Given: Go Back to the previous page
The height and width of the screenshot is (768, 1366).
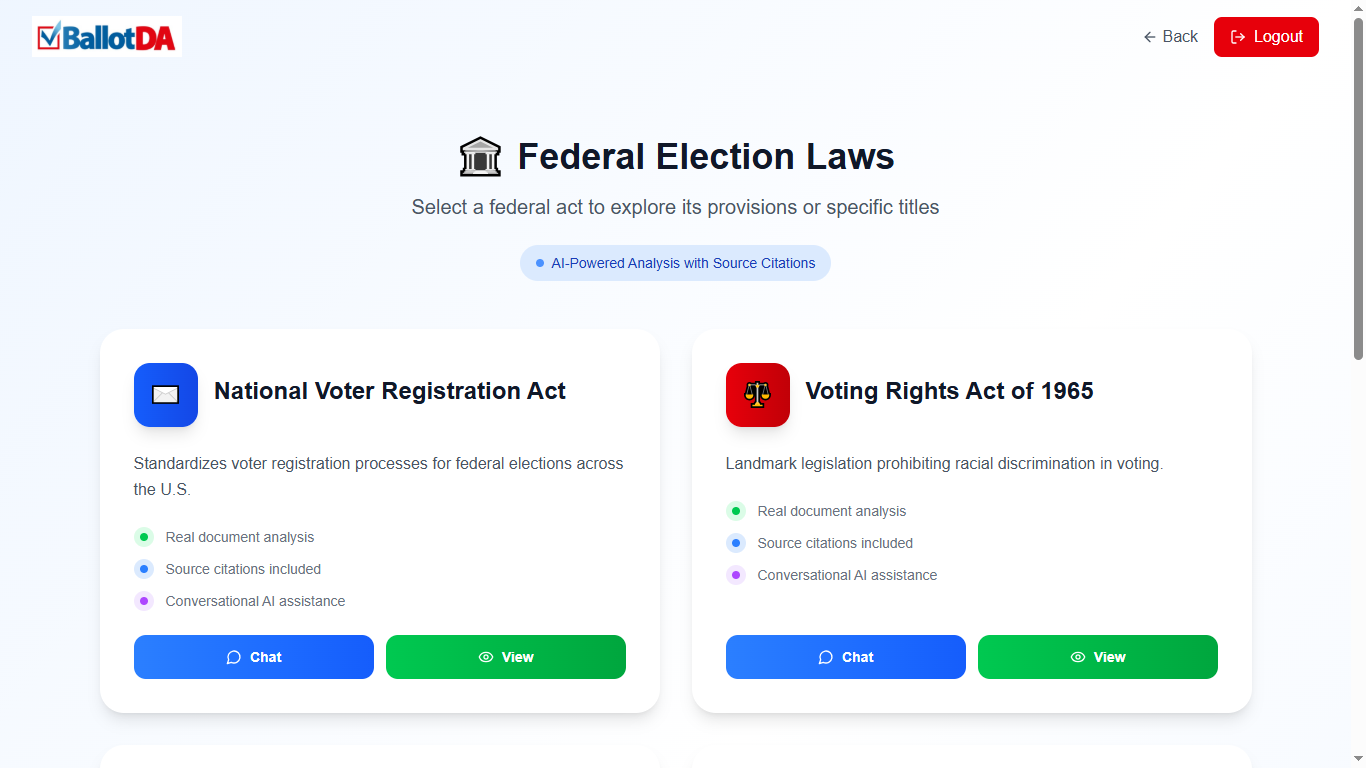Looking at the screenshot, I should point(1171,37).
